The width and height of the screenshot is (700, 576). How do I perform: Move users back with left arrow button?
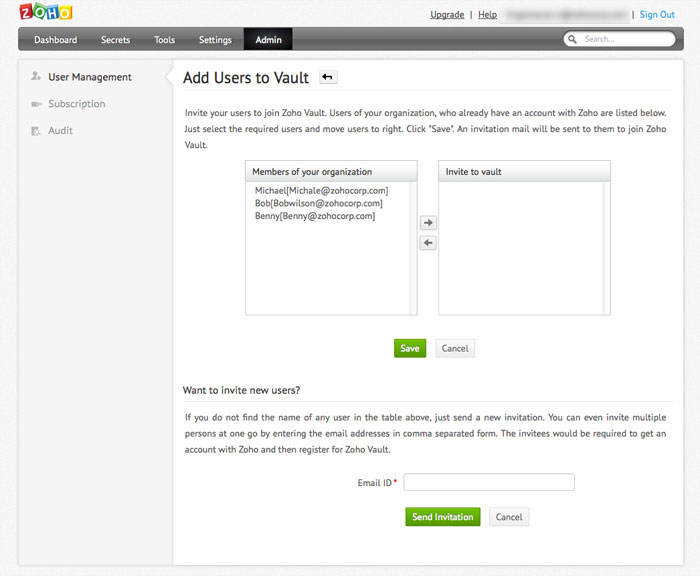click(x=428, y=243)
